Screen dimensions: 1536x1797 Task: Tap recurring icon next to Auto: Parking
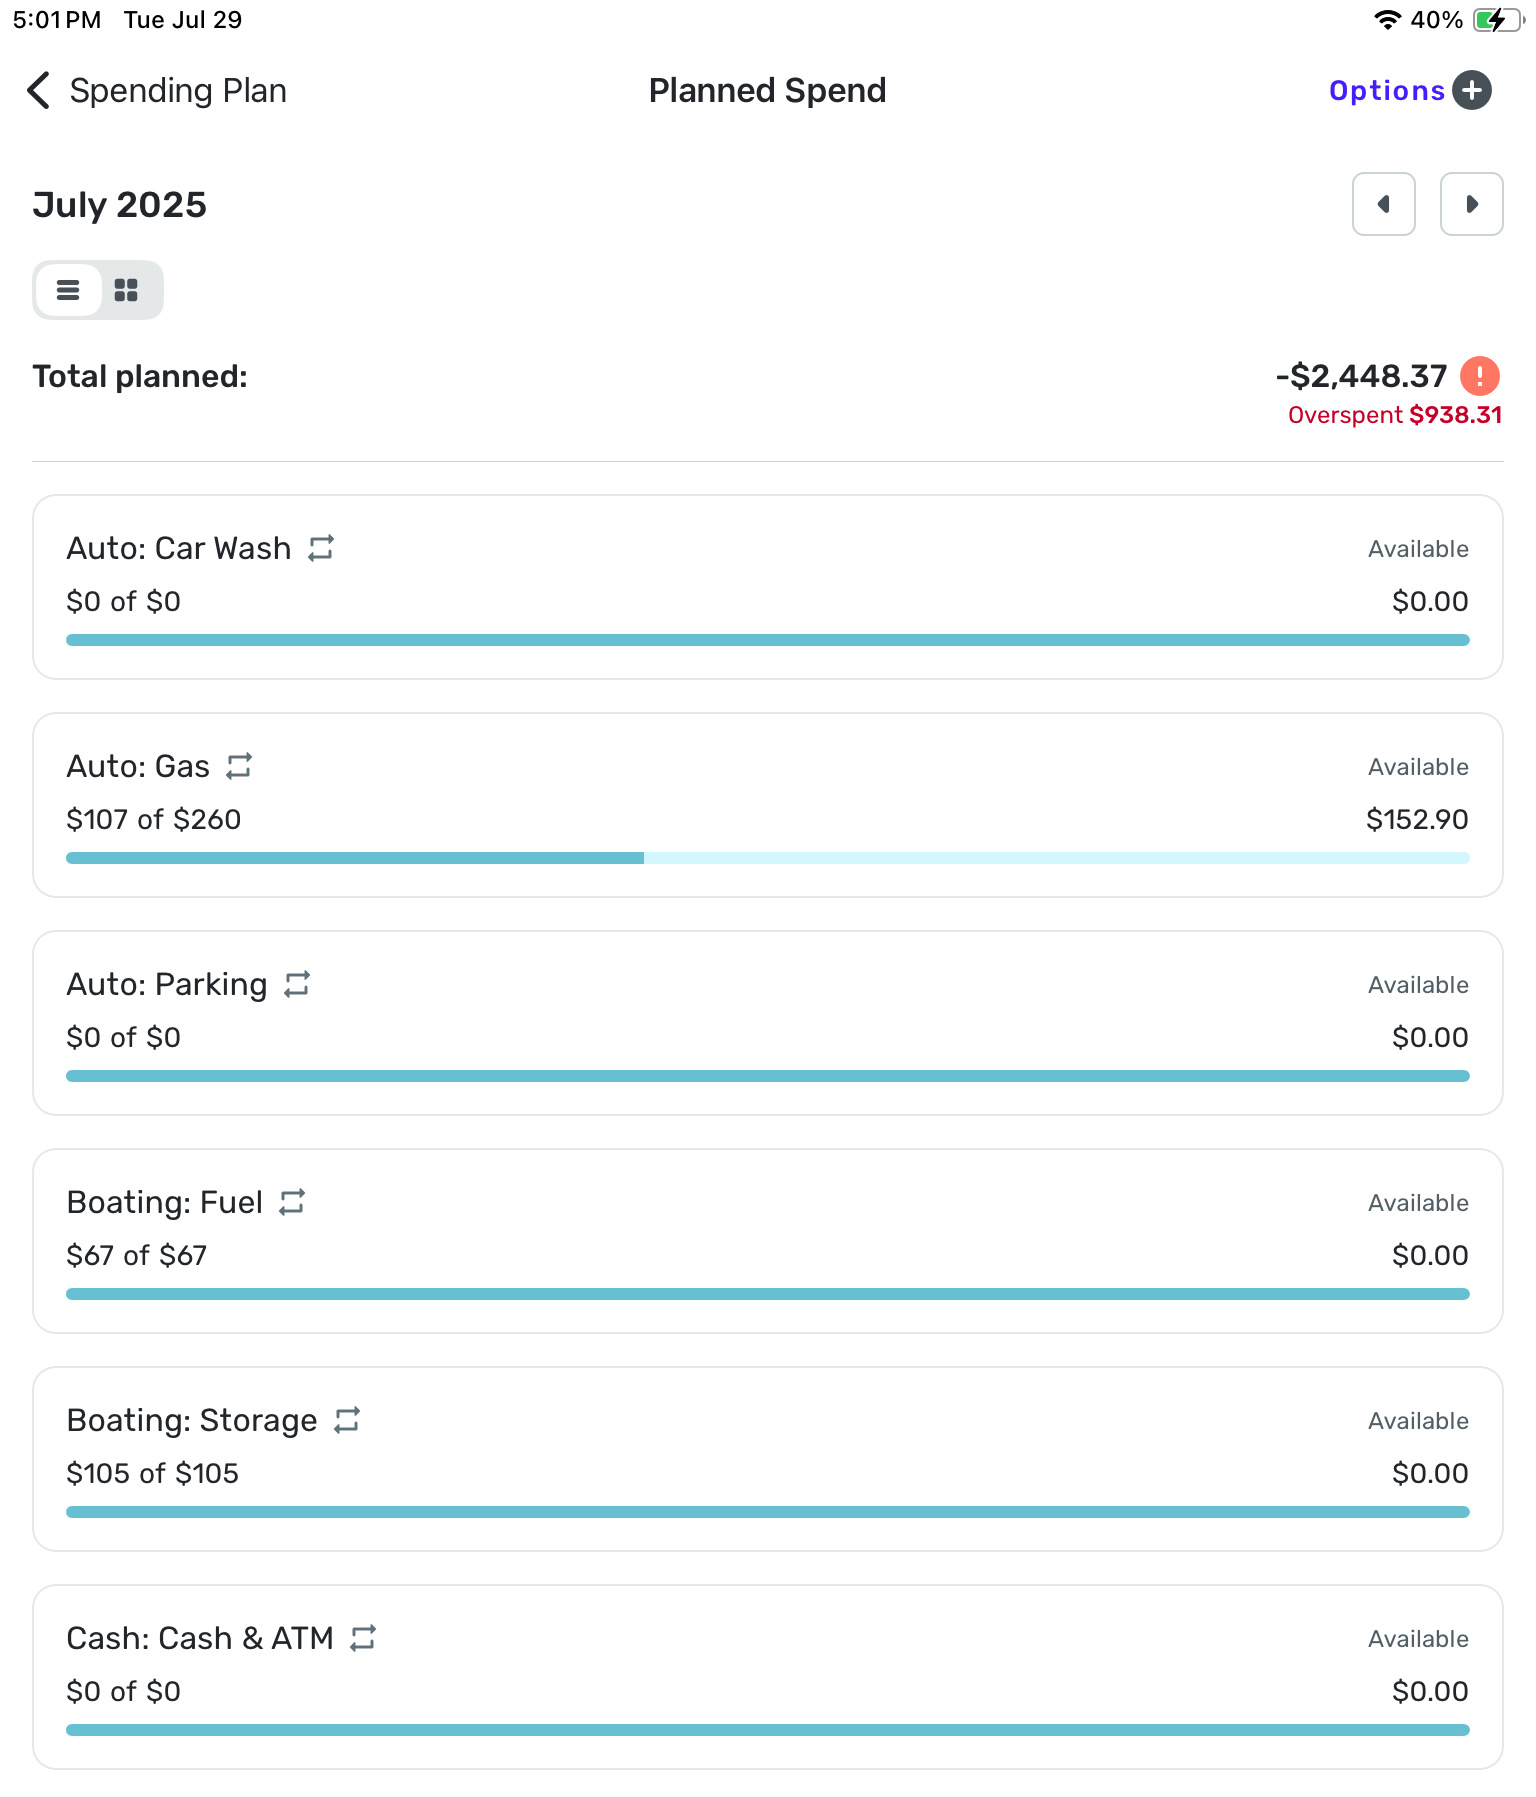pyautogui.click(x=297, y=984)
